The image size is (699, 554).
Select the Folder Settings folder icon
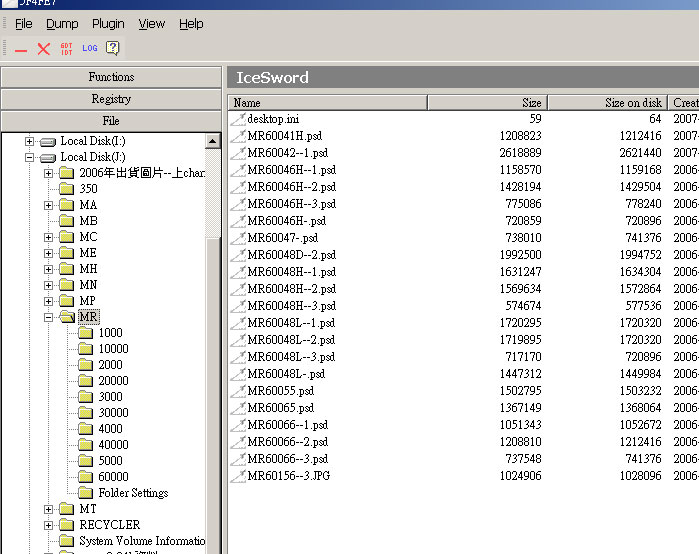[x=86, y=493]
